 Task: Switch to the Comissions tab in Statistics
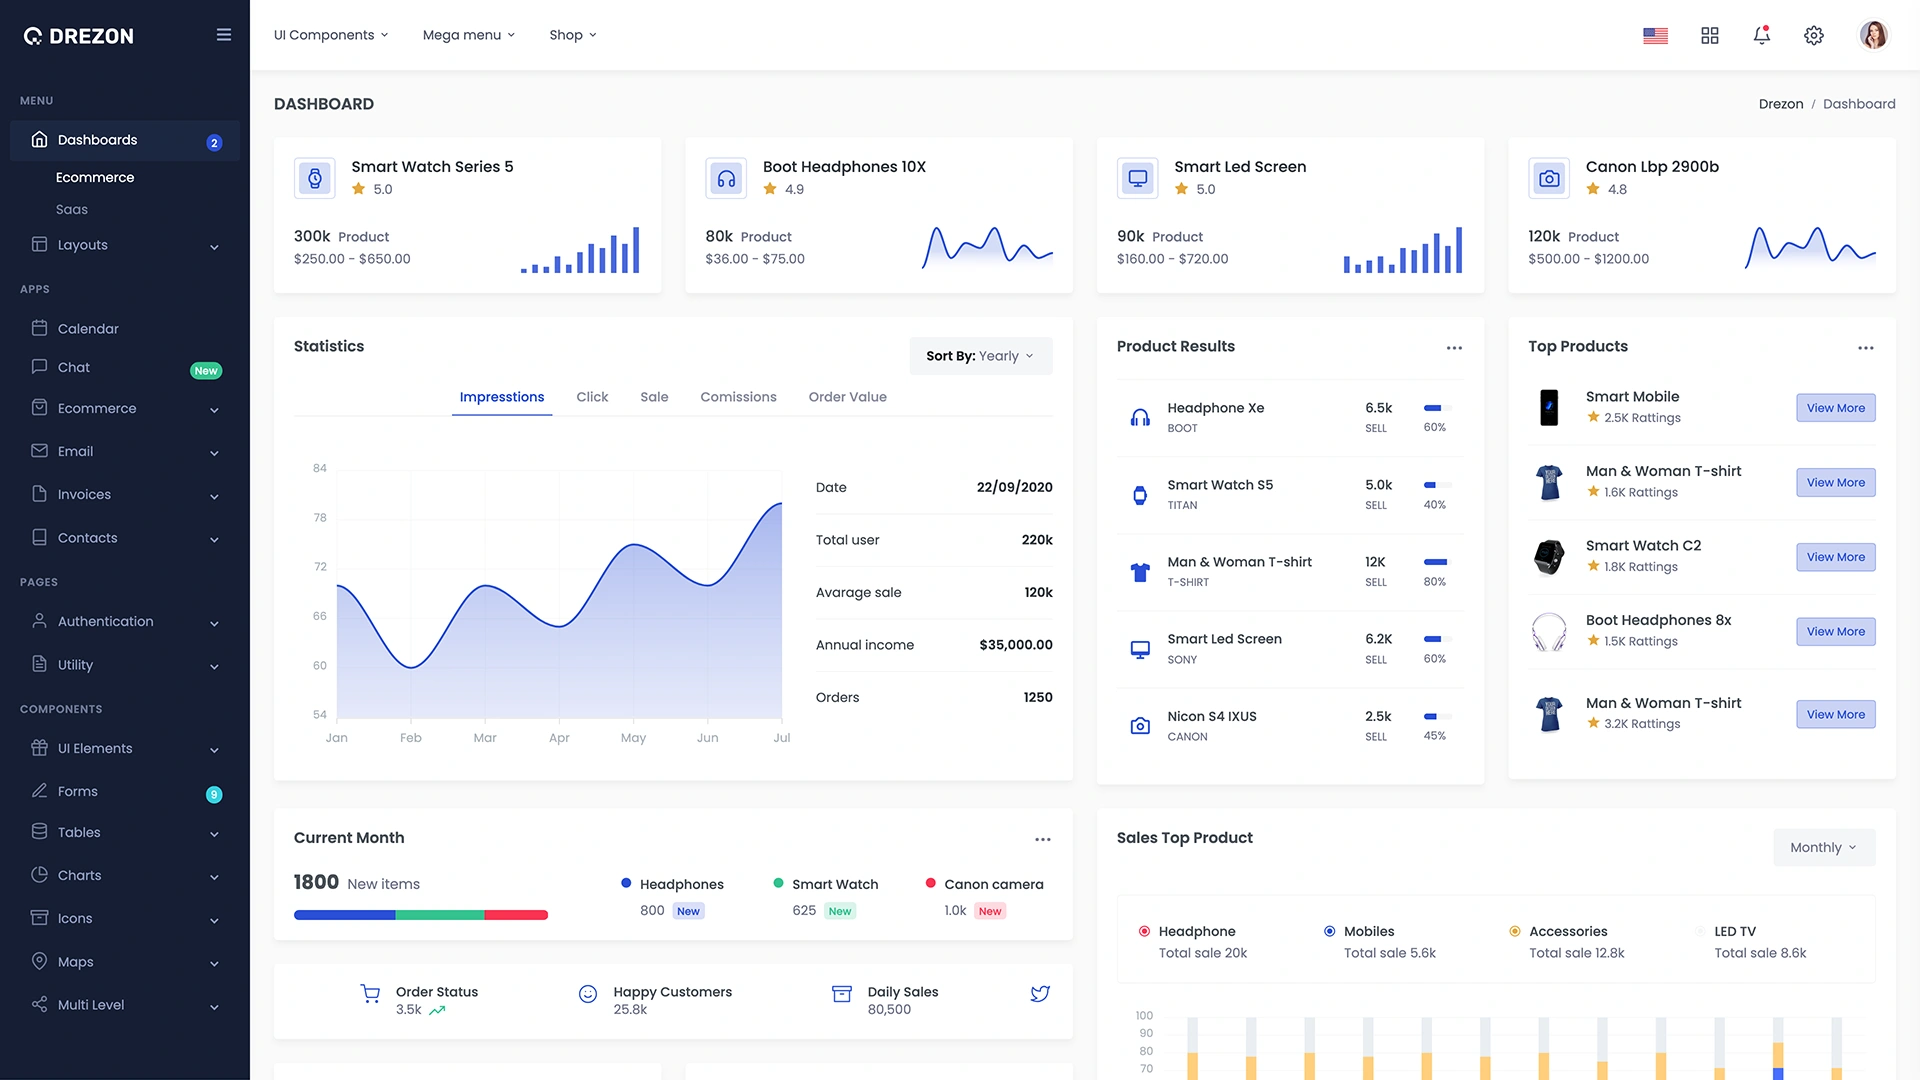738,397
